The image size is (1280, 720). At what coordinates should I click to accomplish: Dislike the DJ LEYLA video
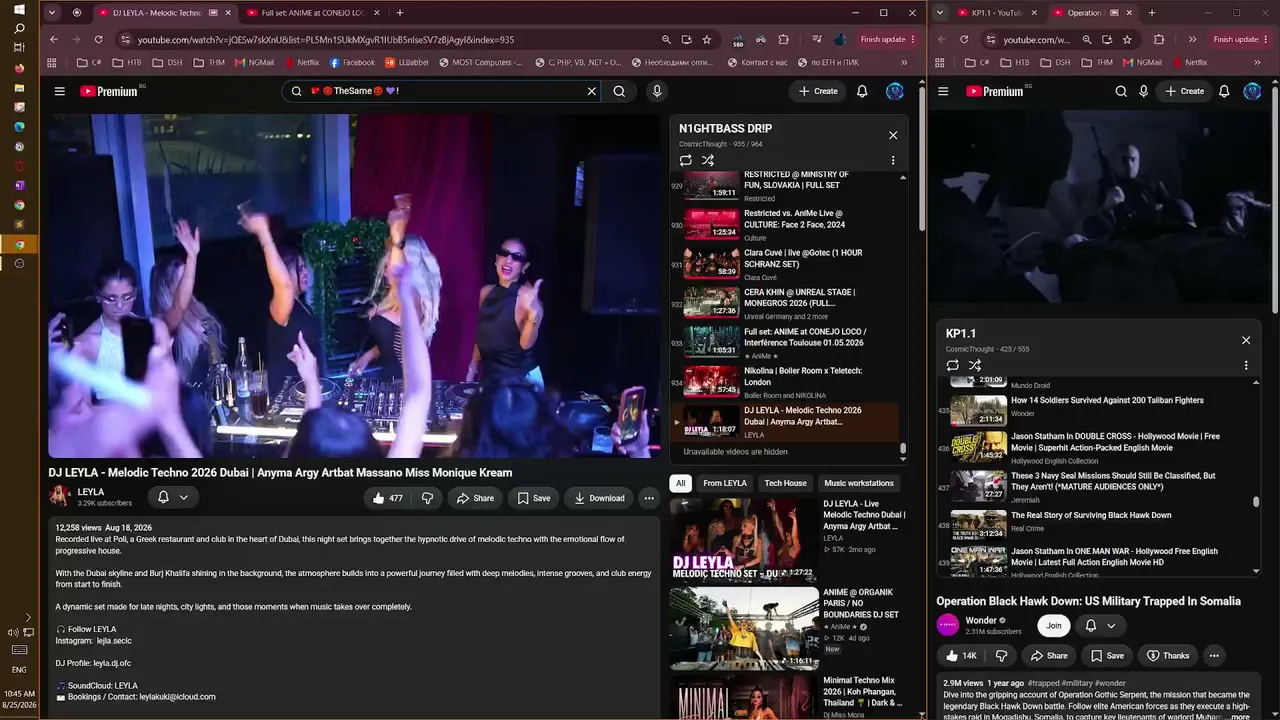coord(427,498)
